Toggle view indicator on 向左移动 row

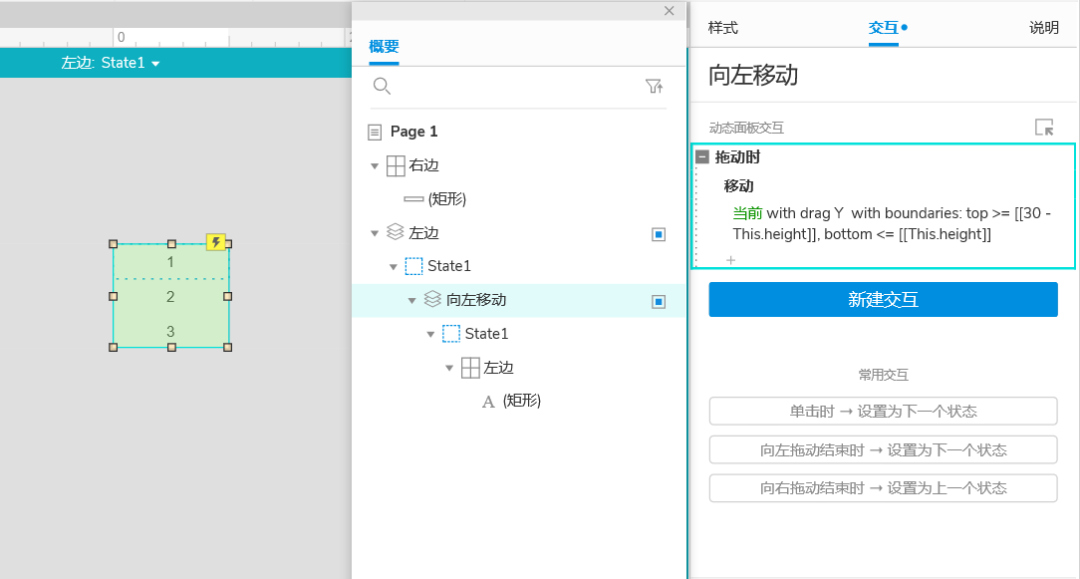pyautogui.click(x=658, y=302)
